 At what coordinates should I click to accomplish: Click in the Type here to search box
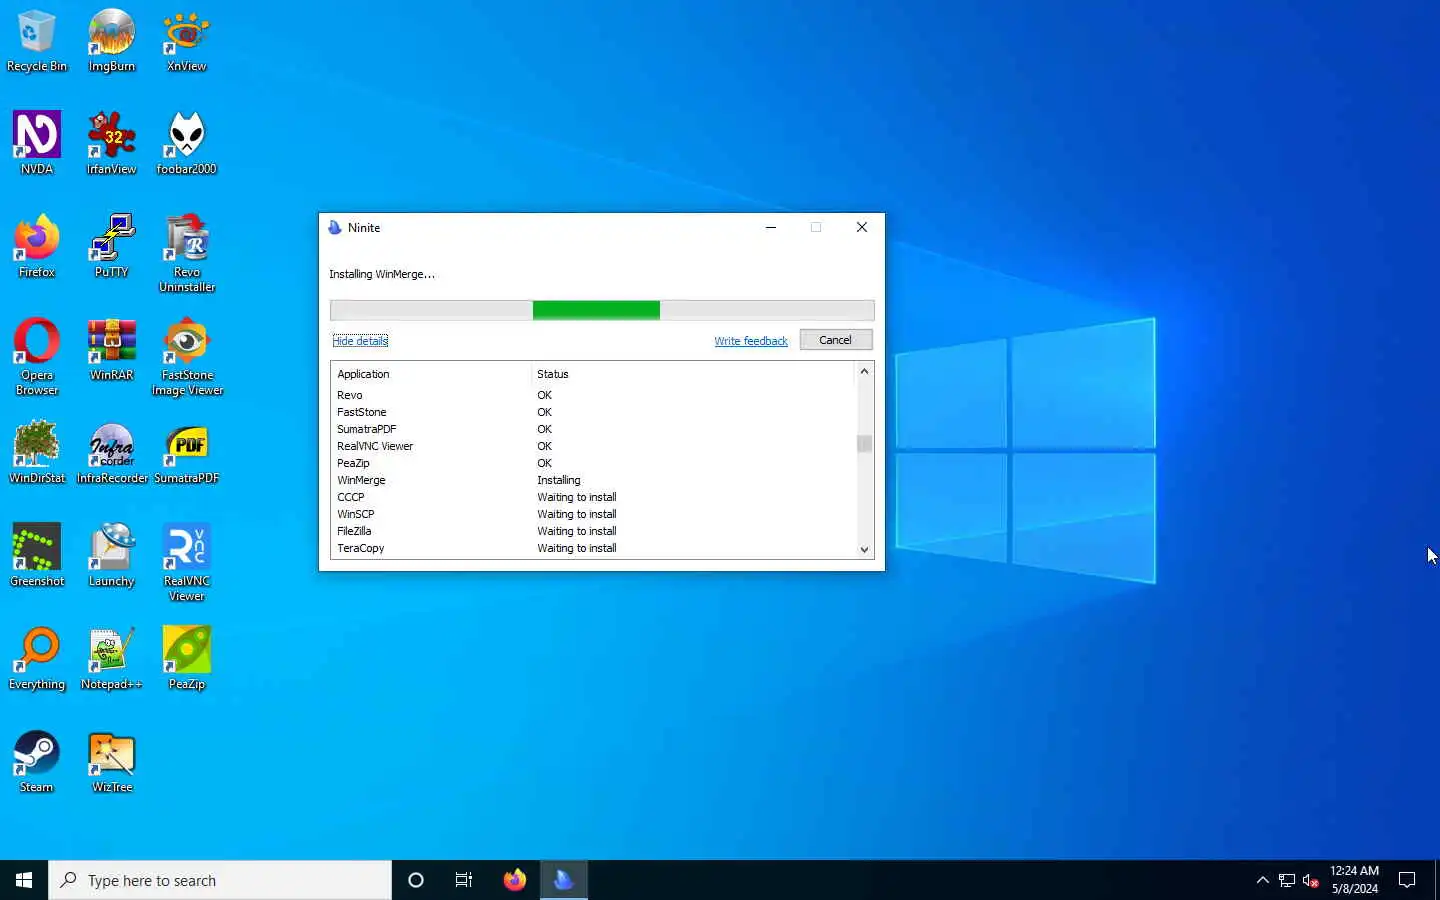pos(220,880)
